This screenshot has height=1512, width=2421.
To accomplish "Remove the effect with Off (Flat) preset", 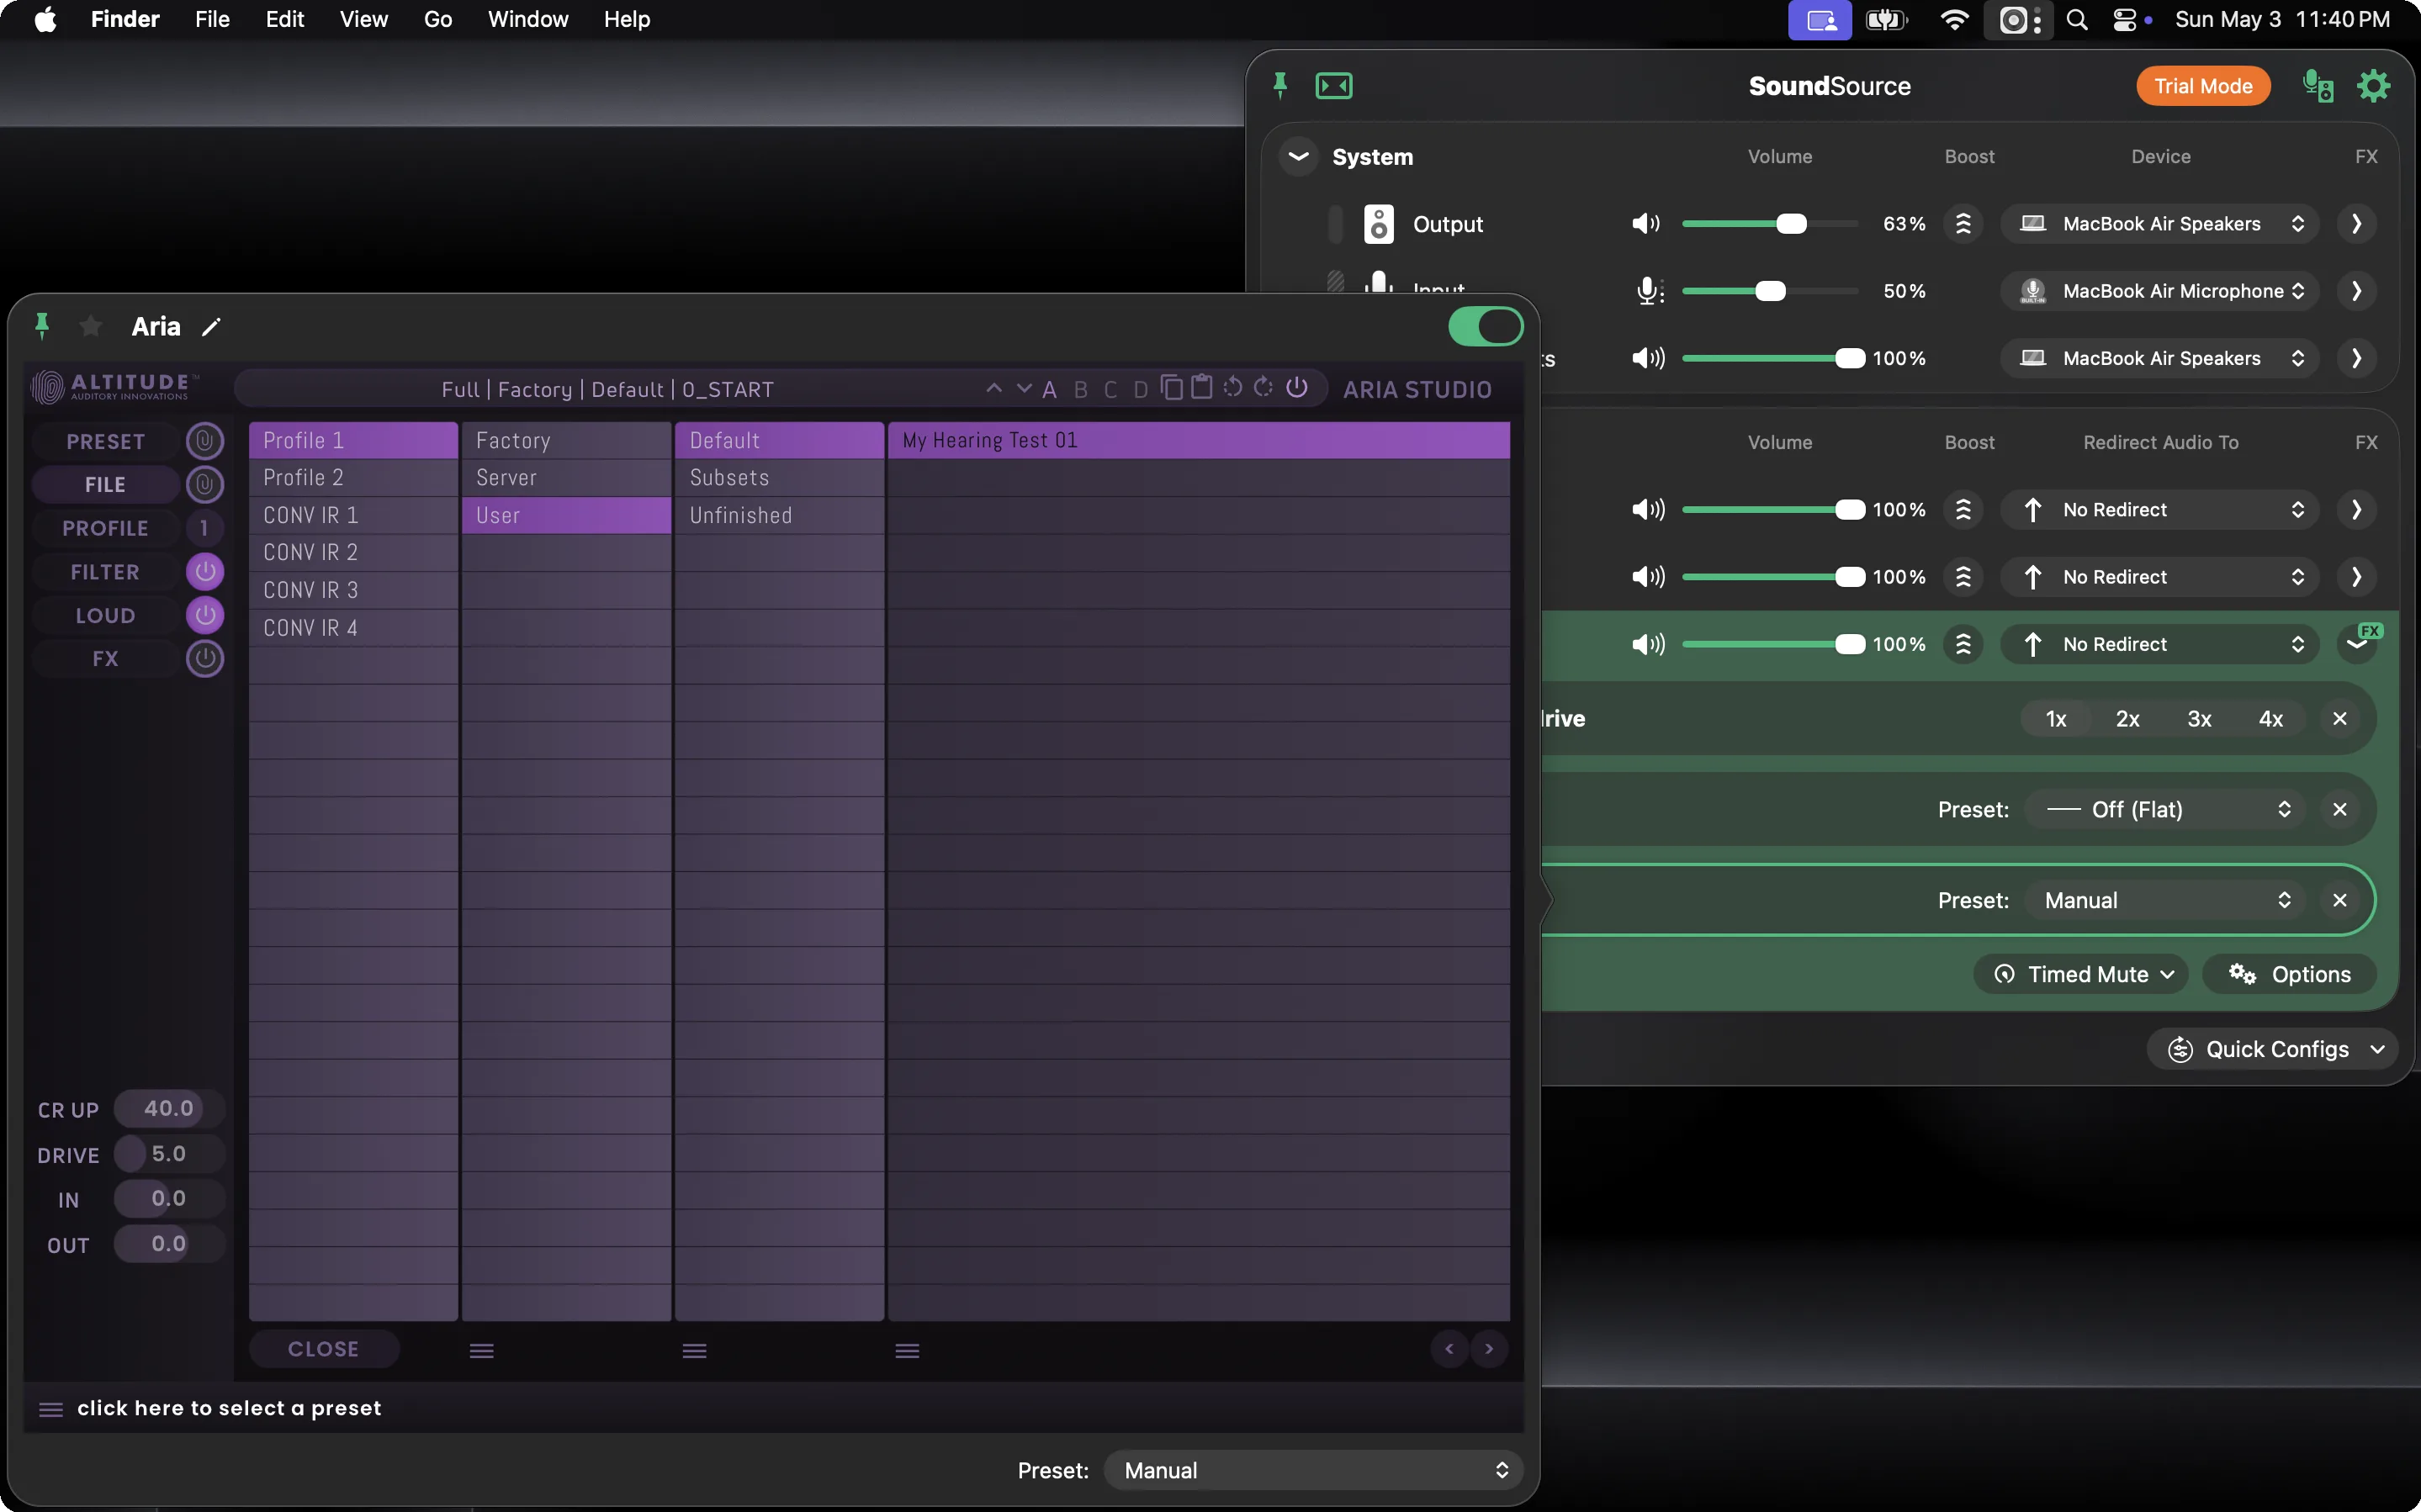I will [2340, 810].
